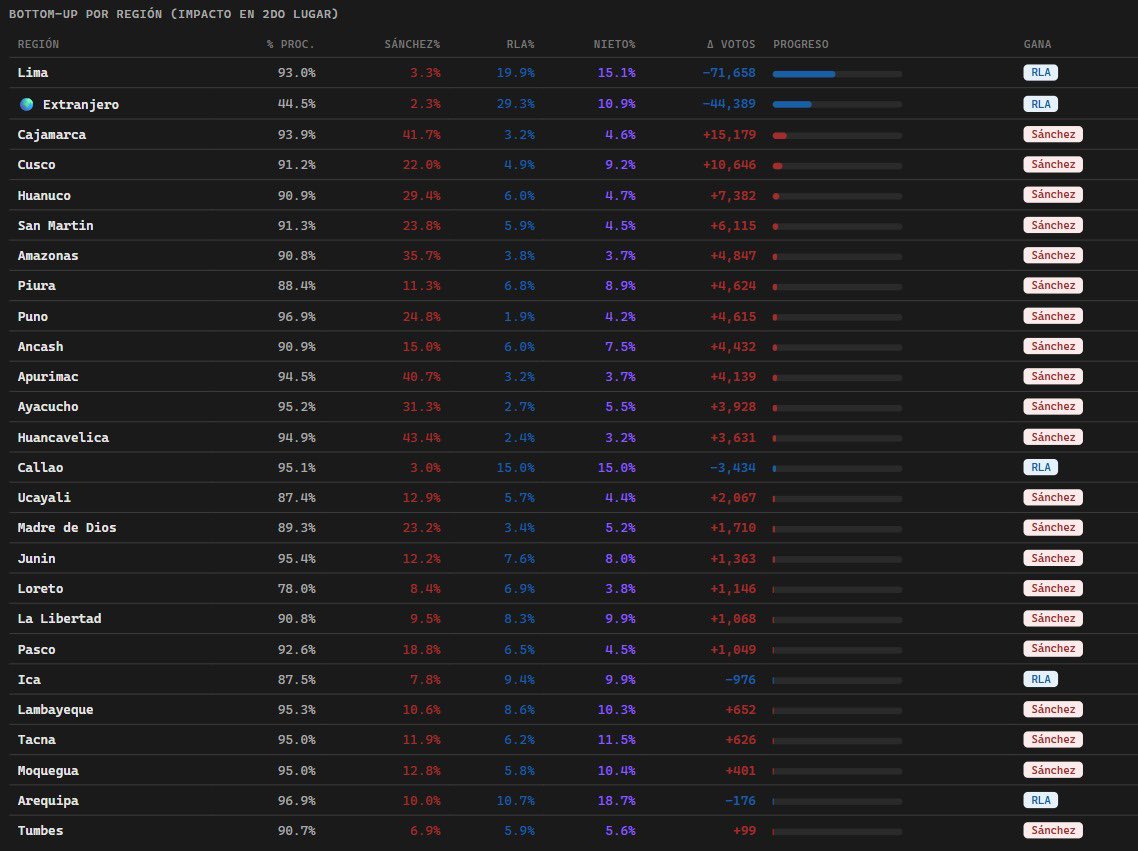Image resolution: width=1138 pixels, height=851 pixels.
Task: Click the +99 votes value for Tumbes
Action: (744, 831)
